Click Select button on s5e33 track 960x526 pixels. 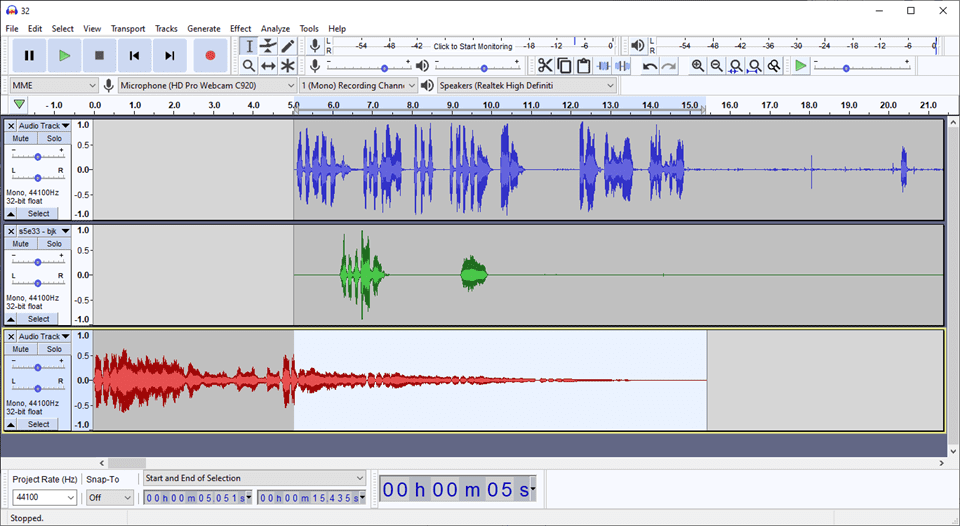(38, 319)
